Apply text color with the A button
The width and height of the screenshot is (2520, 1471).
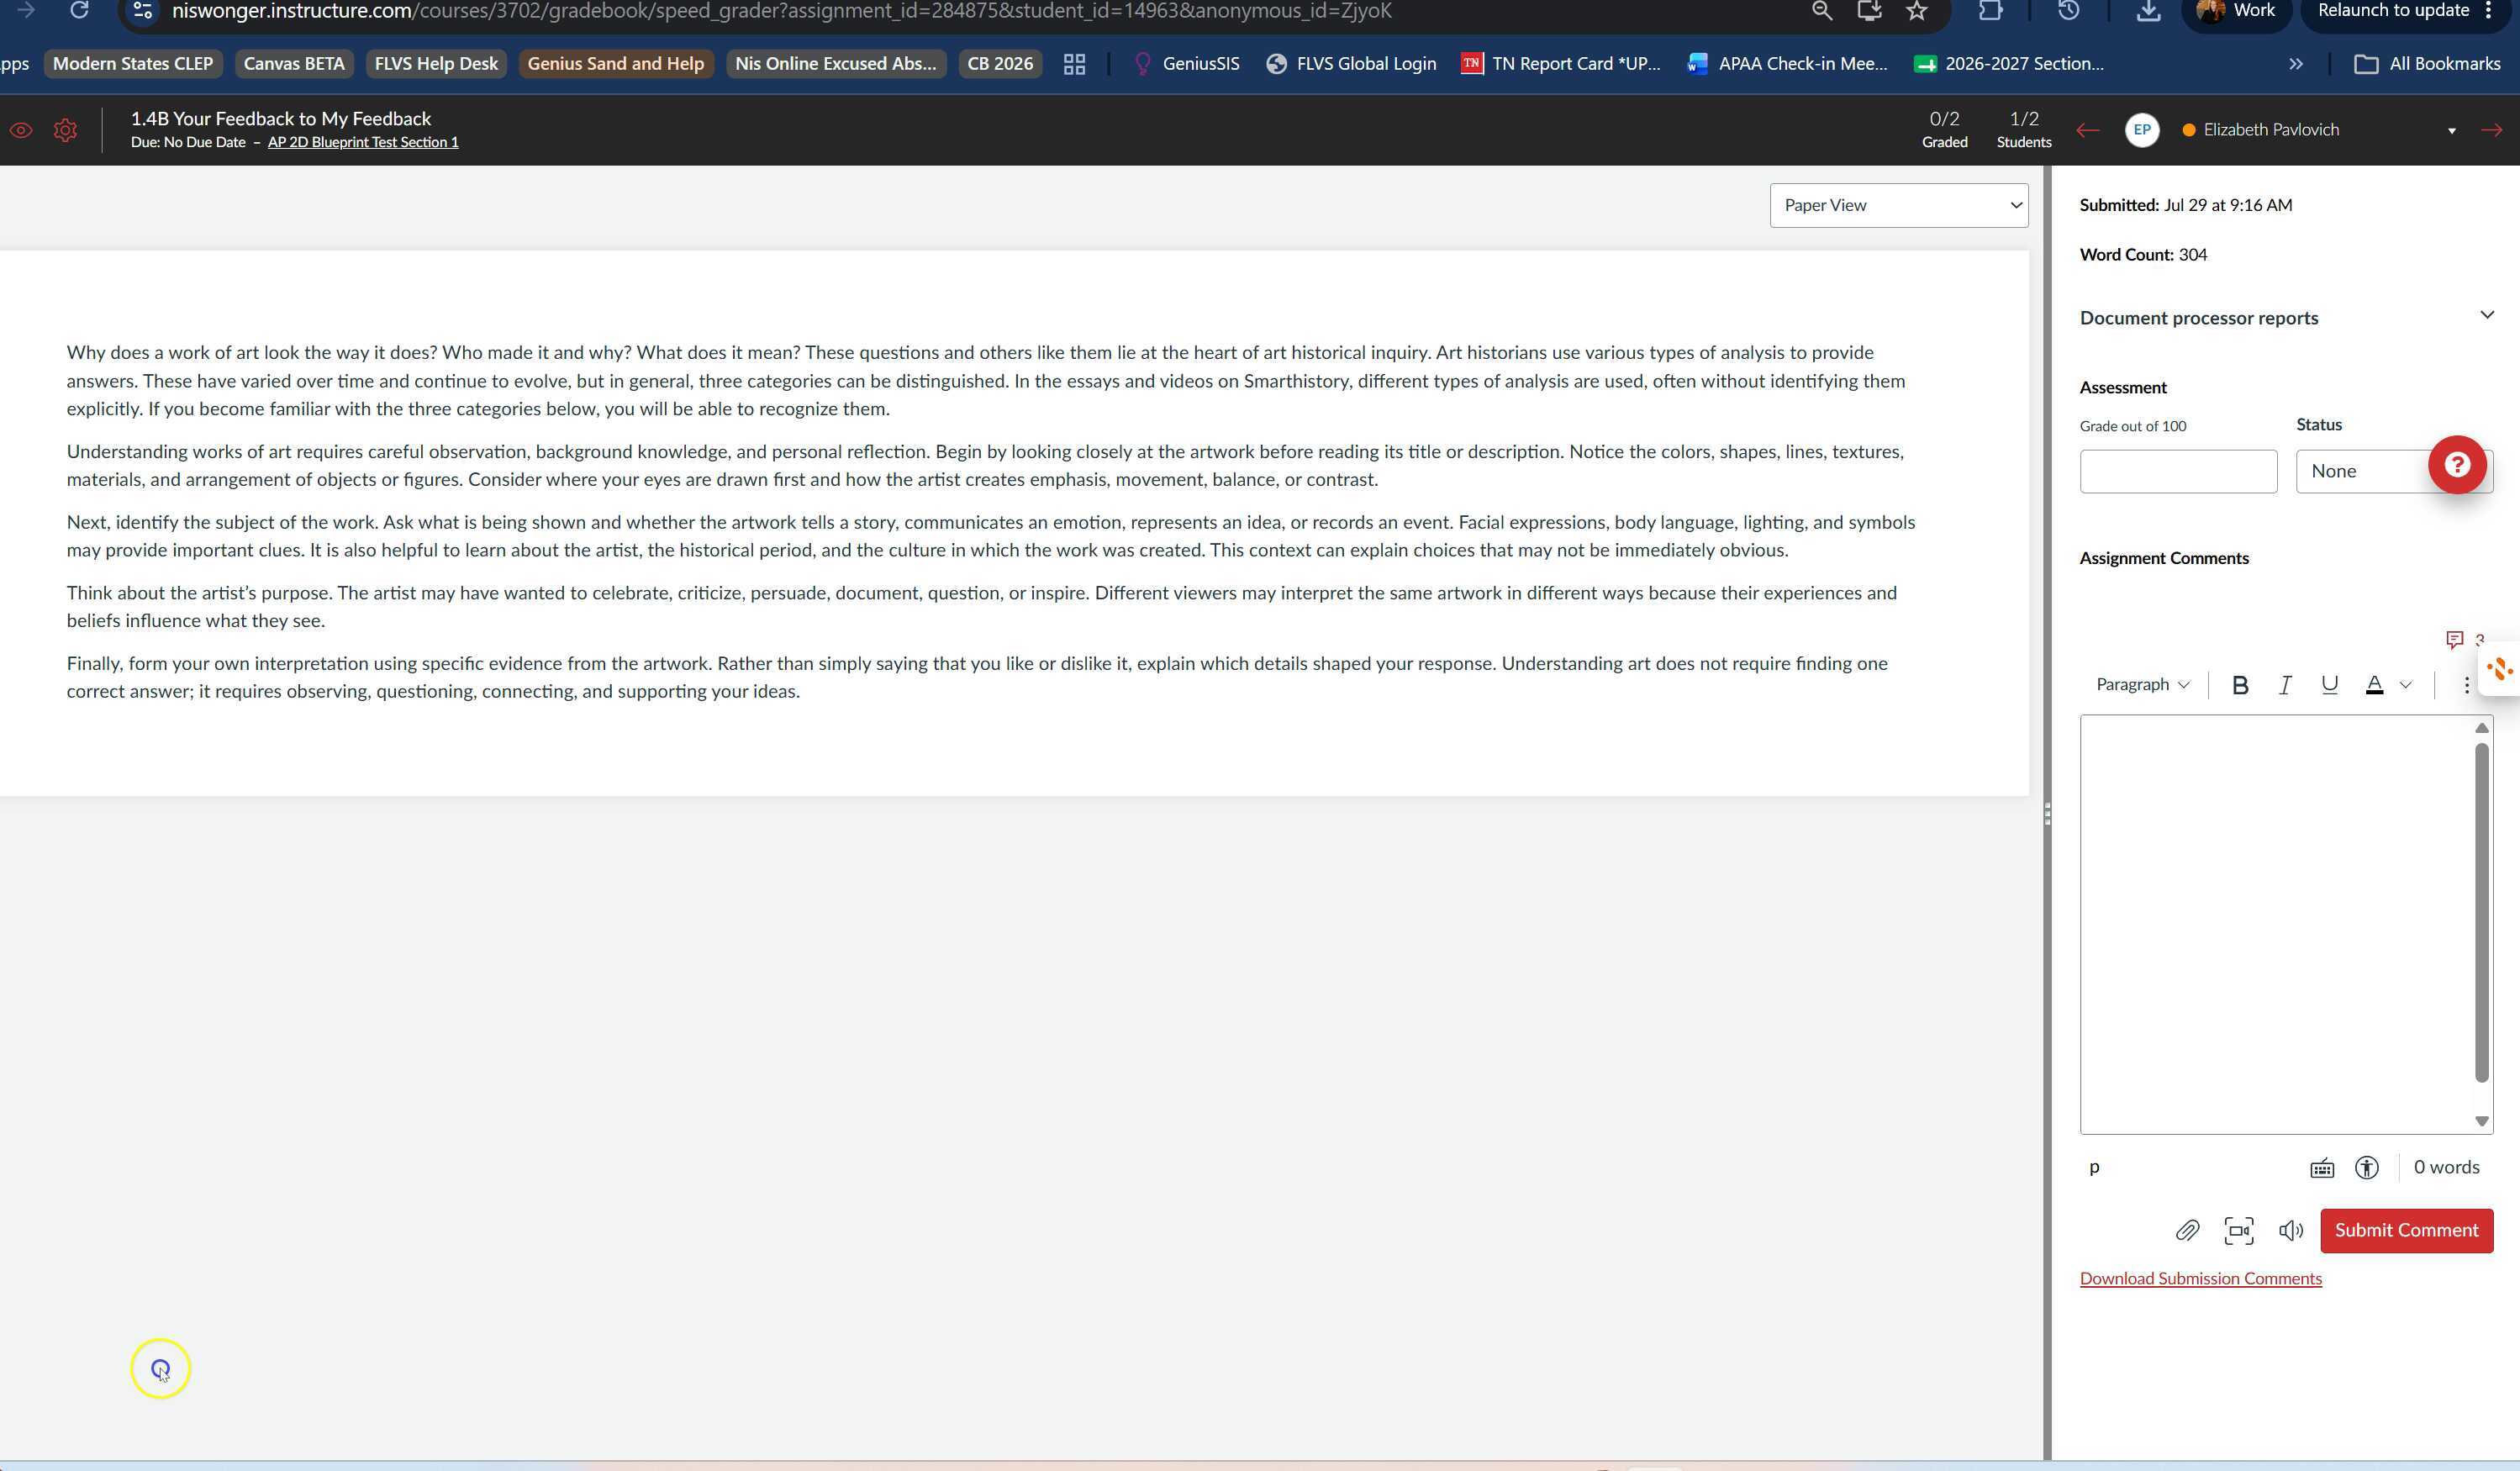(x=2374, y=685)
